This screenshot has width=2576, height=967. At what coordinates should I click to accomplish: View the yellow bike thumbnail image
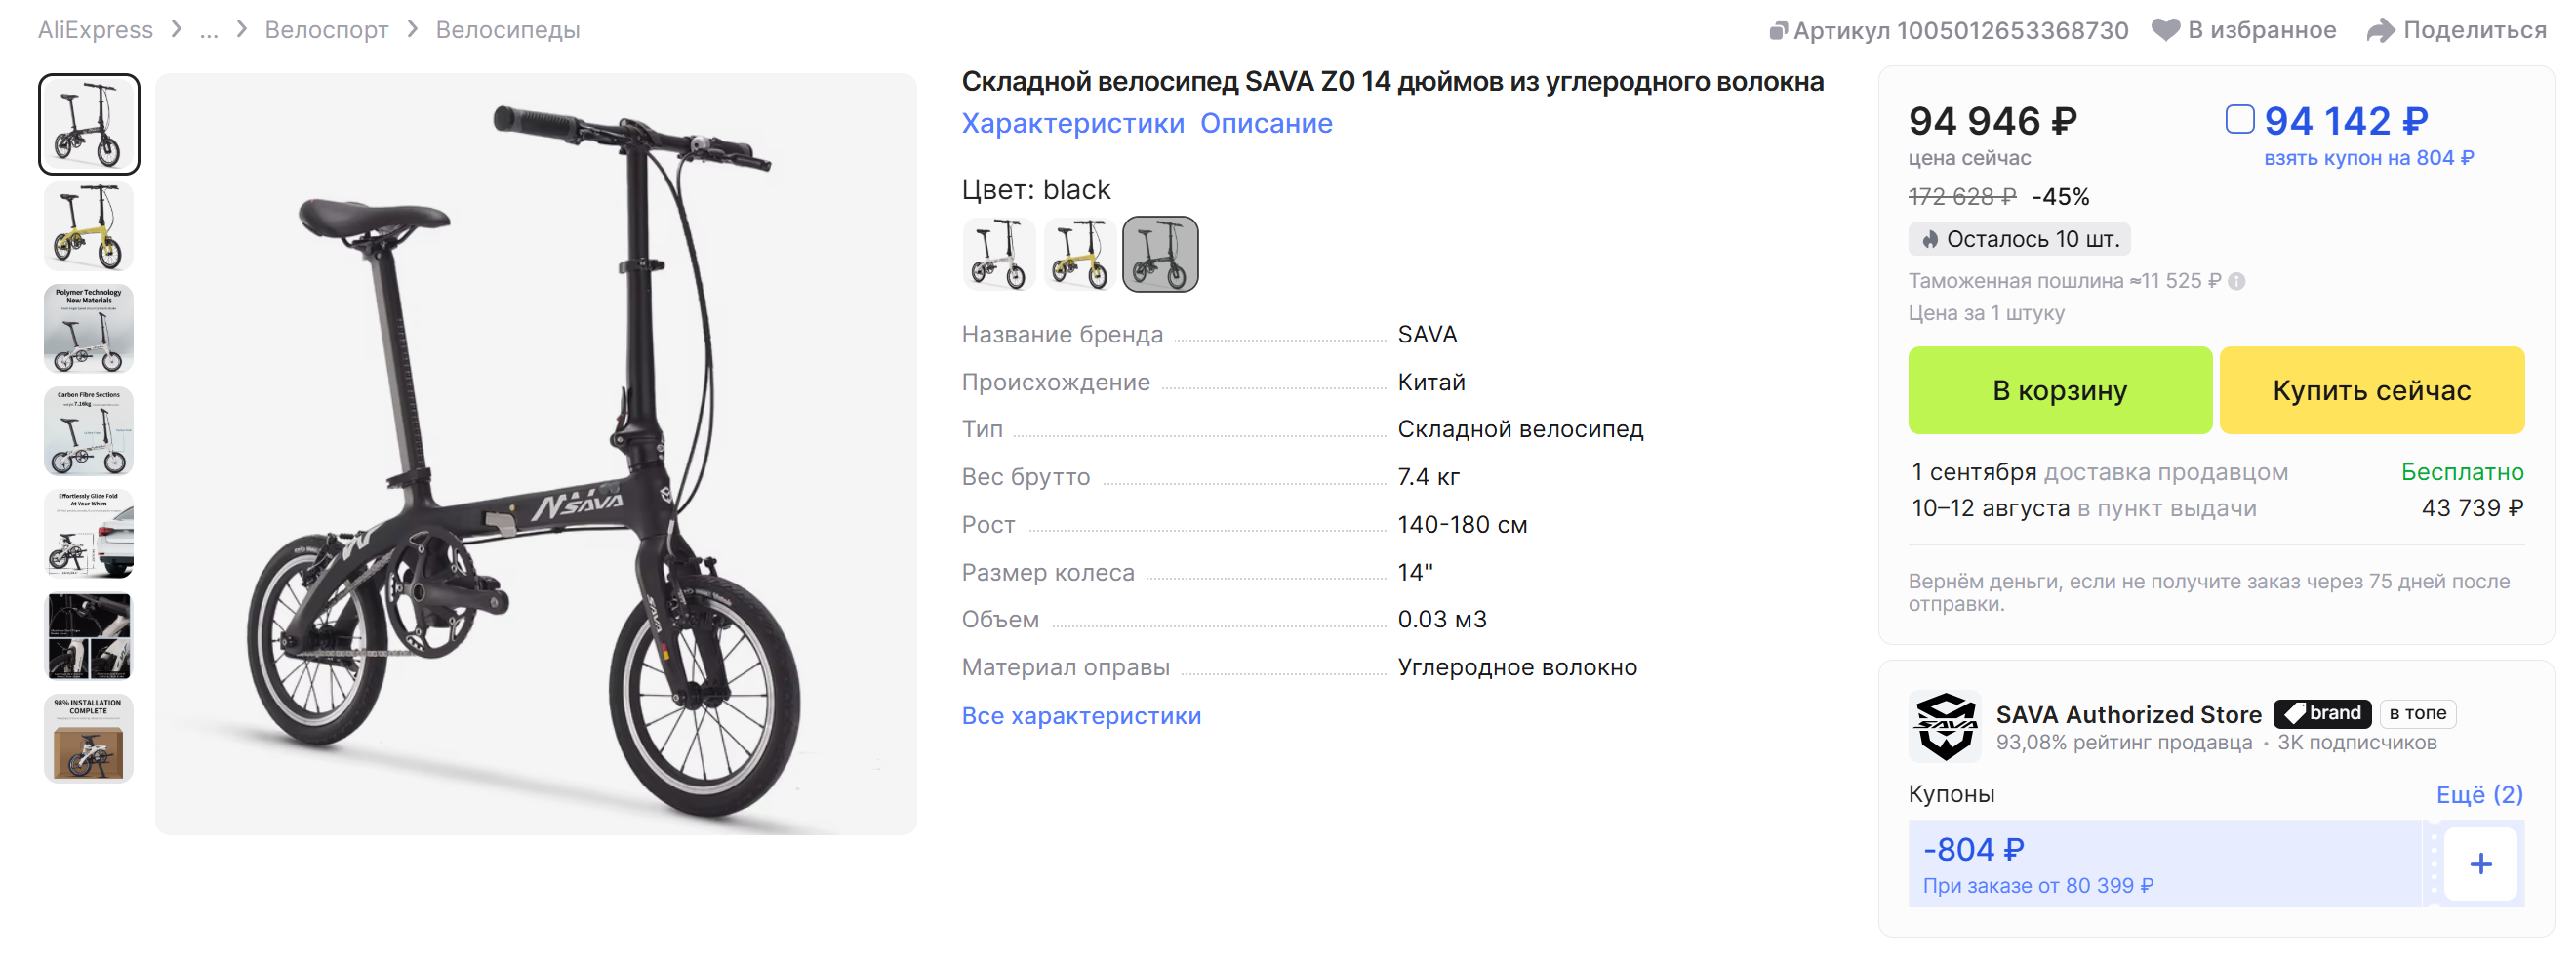[89, 227]
